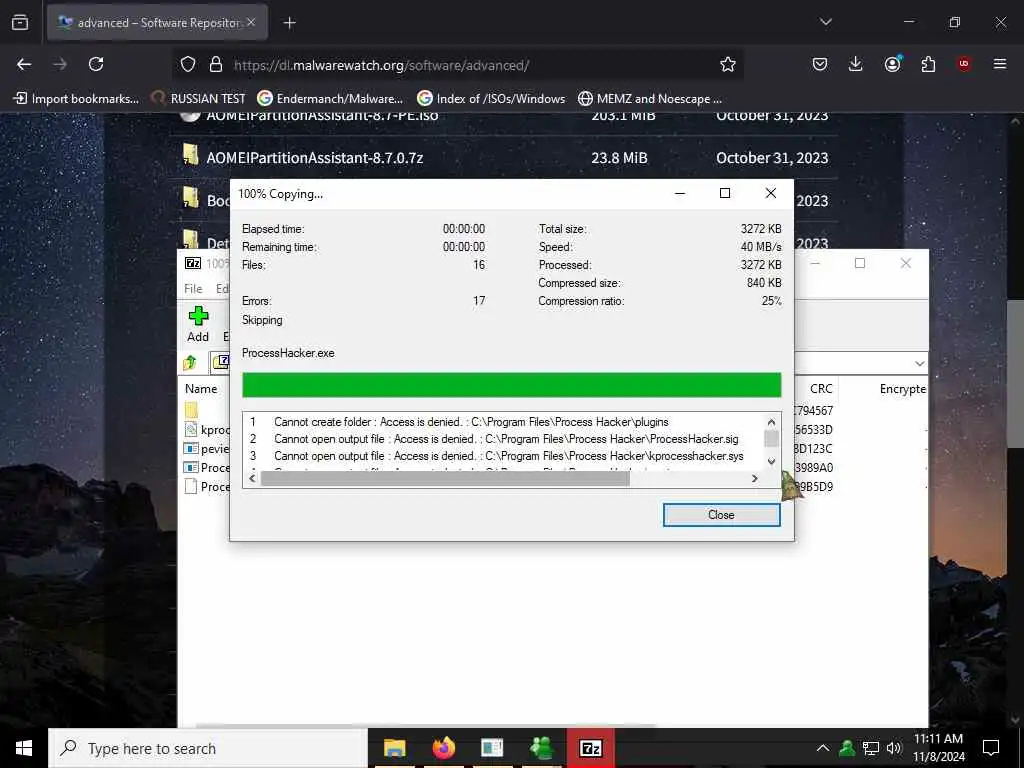Screen dimensions: 1024x768
Task: Open the extensions puzzle icon
Action: click(x=928, y=64)
